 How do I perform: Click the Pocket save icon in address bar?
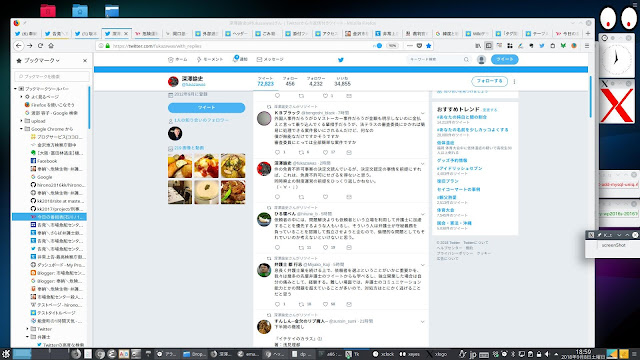[x=419, y=46]
